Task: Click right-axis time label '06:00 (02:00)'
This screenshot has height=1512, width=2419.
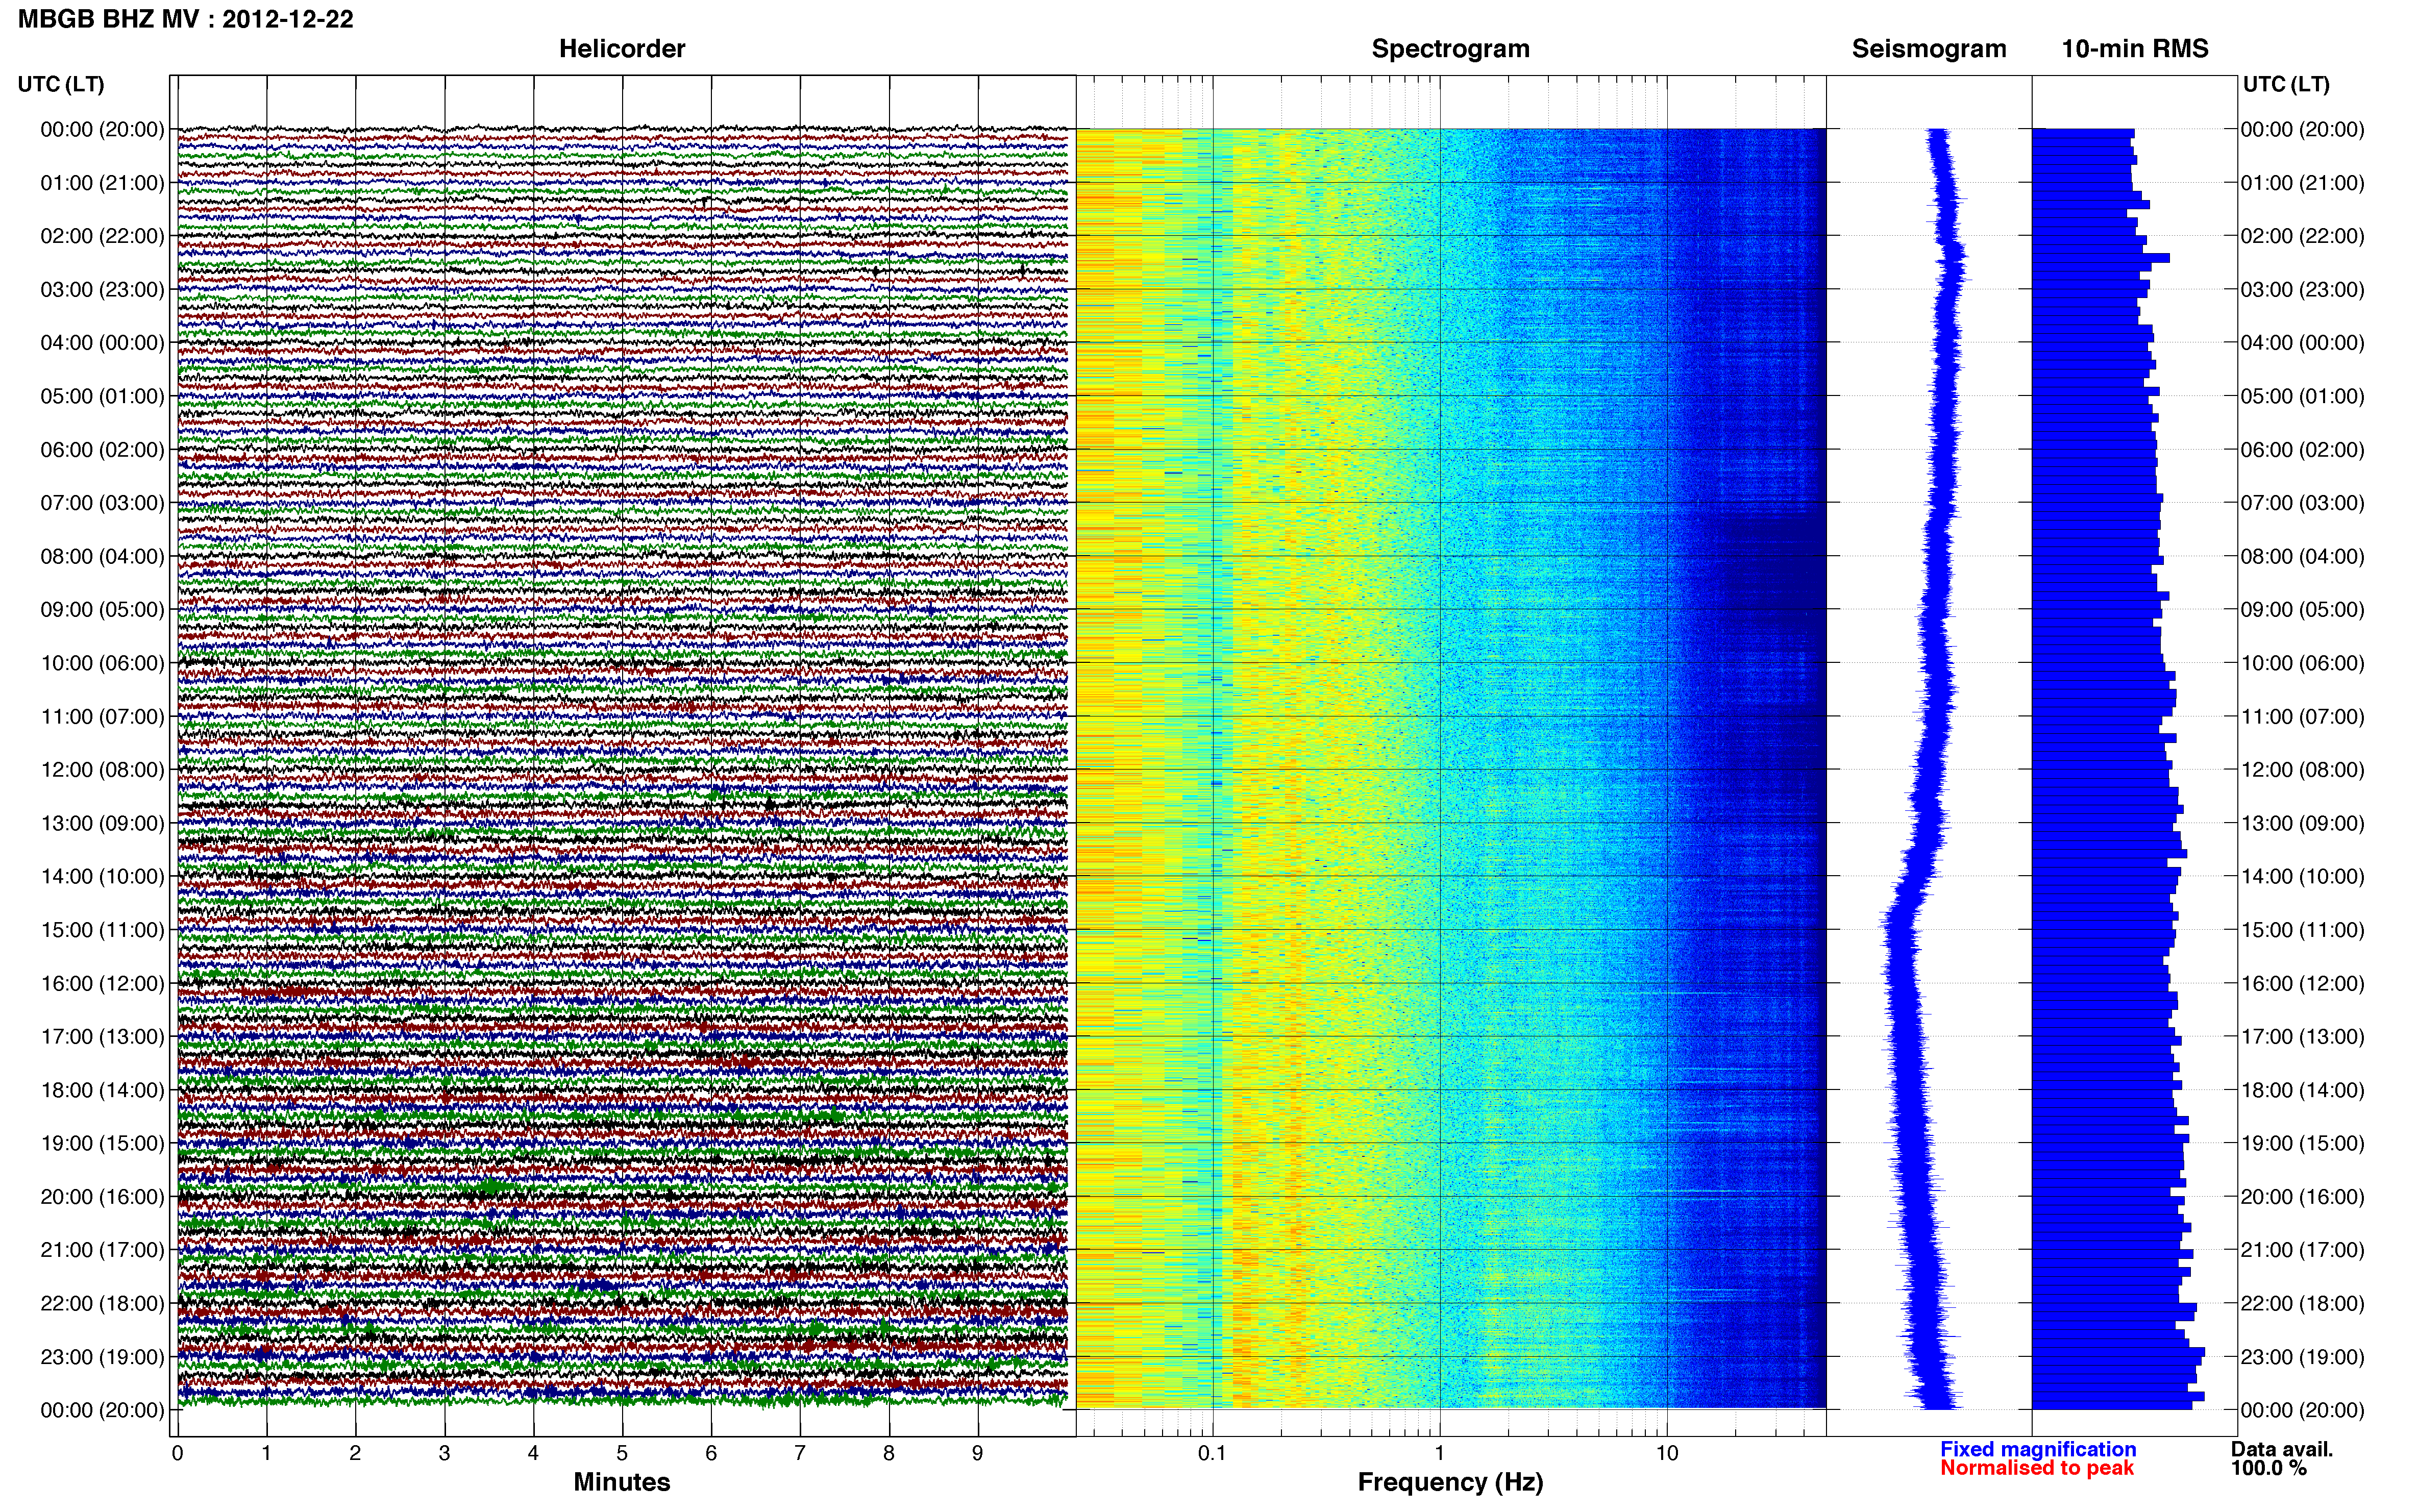Action: pos(2302,450)
